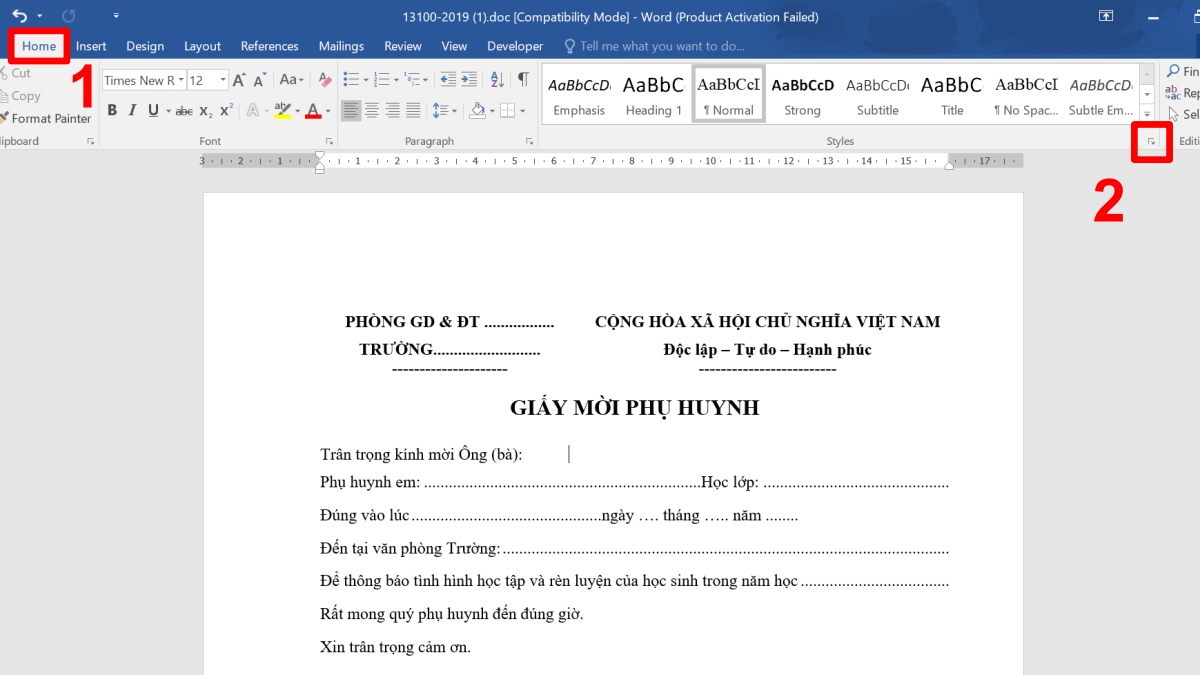Open the Font name dropdown
Screen dimensions: 1200x675
tap(180, 80)
